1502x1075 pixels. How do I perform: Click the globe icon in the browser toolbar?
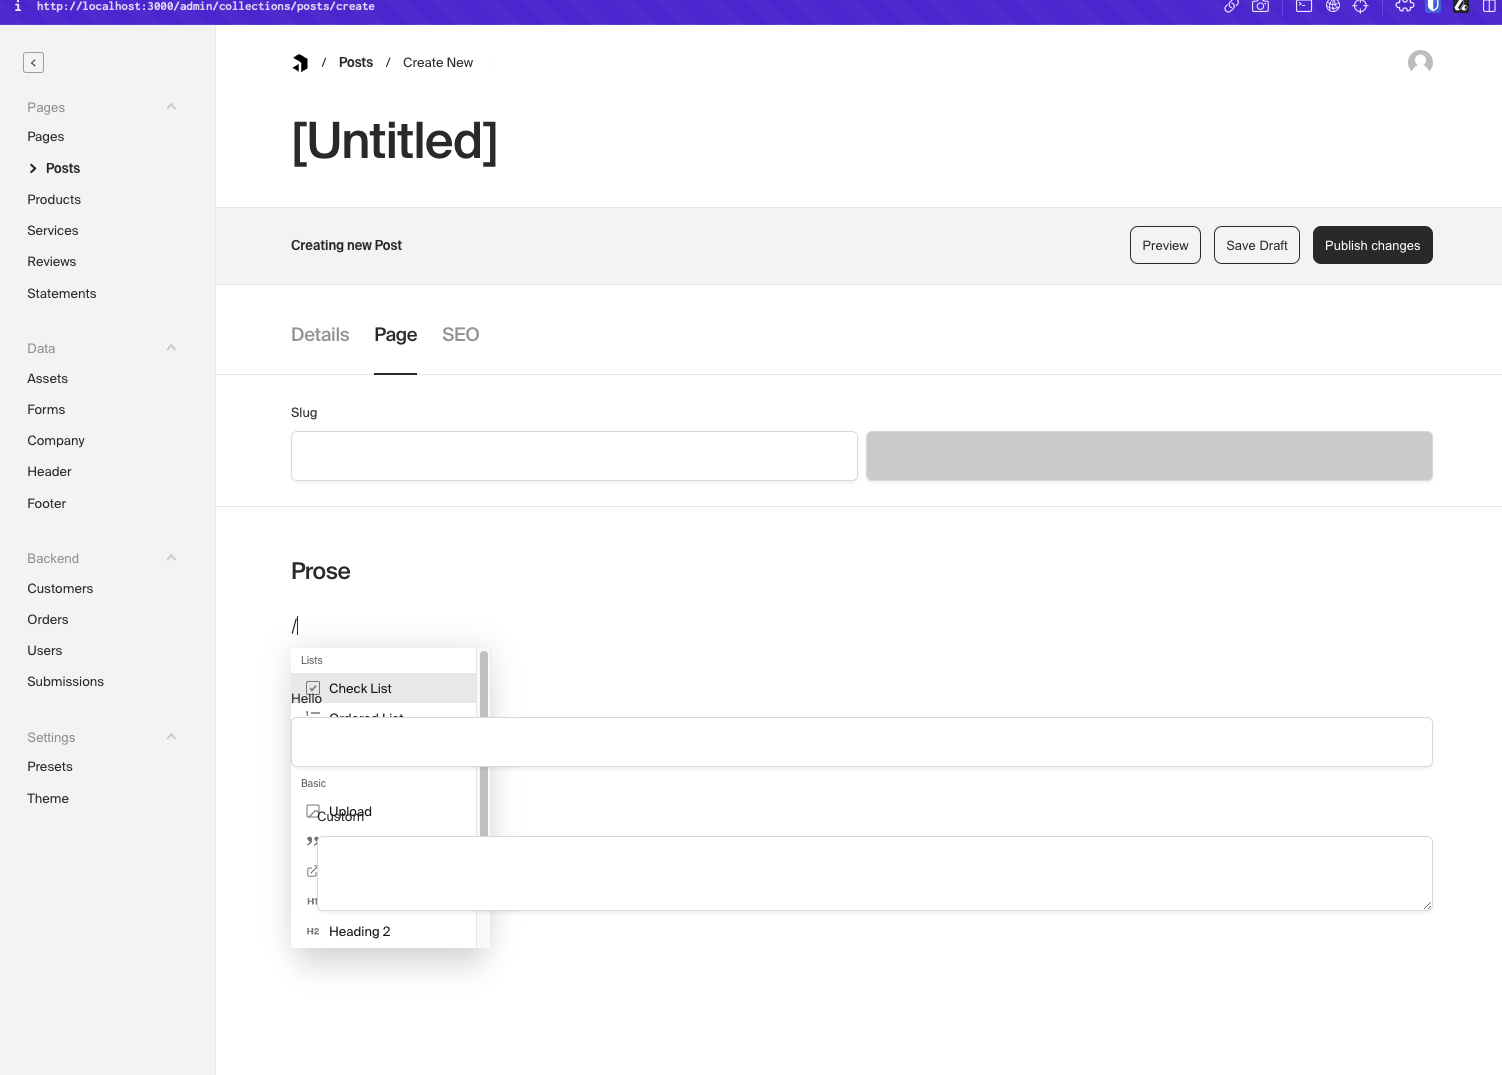[1333, 7]
